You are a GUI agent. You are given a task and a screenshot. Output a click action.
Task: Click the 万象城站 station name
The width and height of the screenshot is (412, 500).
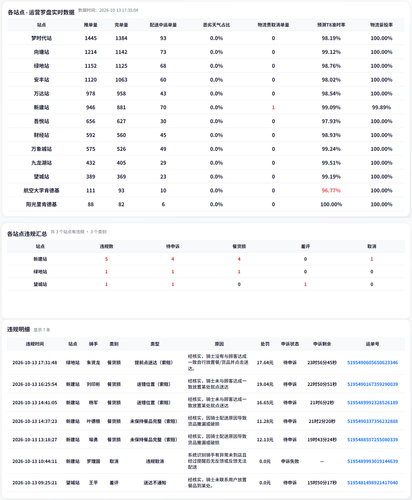pos(41,149)
